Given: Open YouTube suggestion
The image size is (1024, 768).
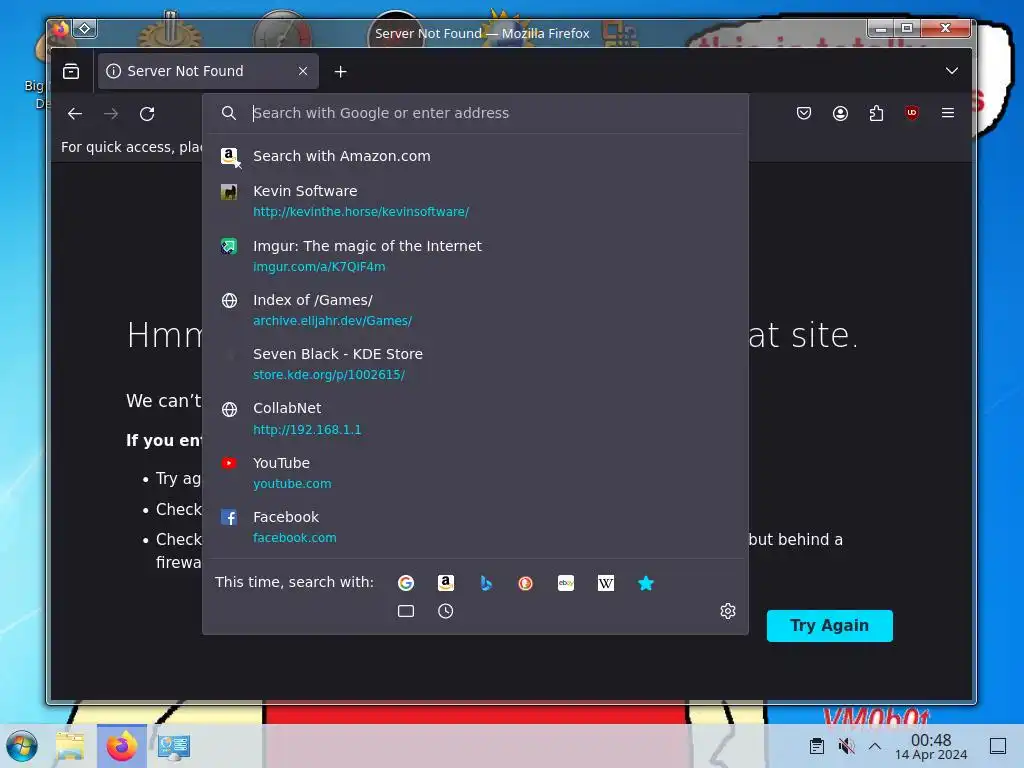Looking at the screenshot, I should (x=475, y=473).
